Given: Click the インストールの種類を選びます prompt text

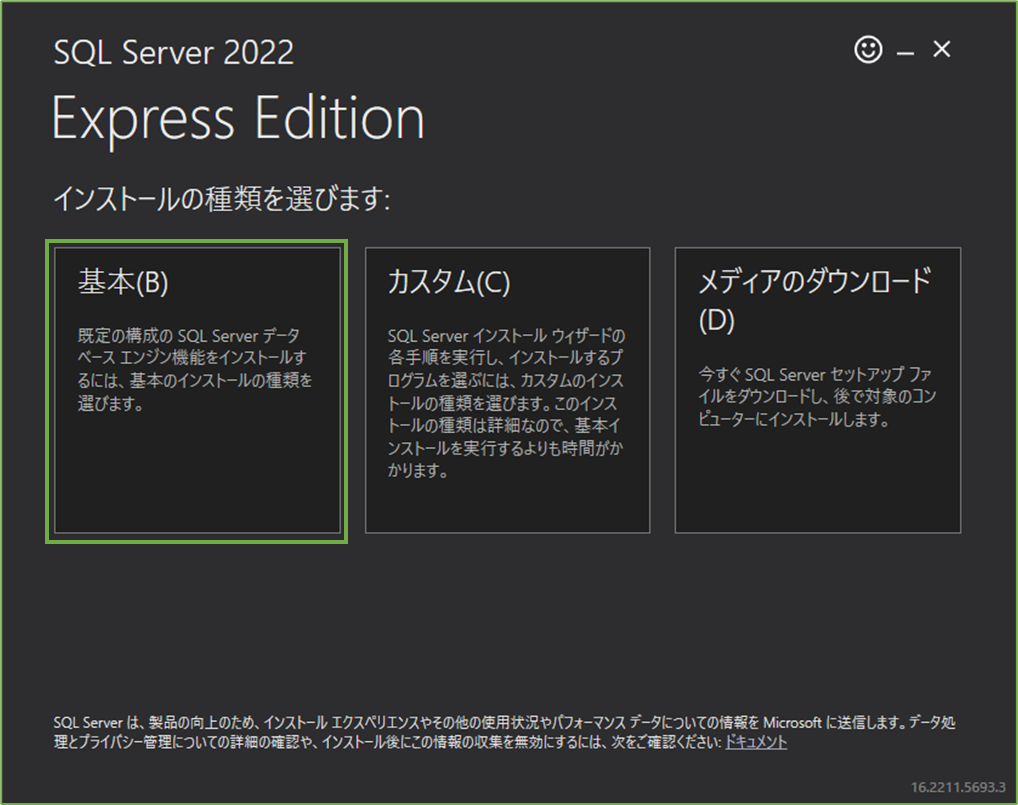Looking at the screenshot, I should pyautogui.click(x=222, y=199).
